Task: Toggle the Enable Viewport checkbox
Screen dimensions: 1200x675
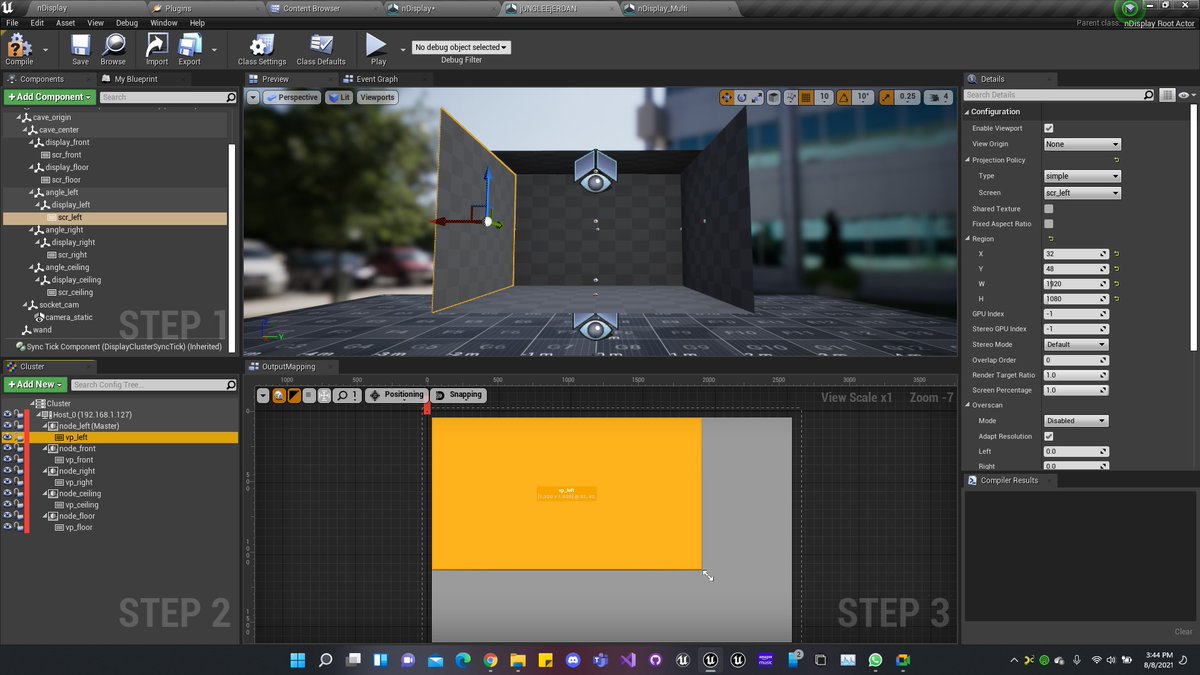Action: pos(1049,128)
